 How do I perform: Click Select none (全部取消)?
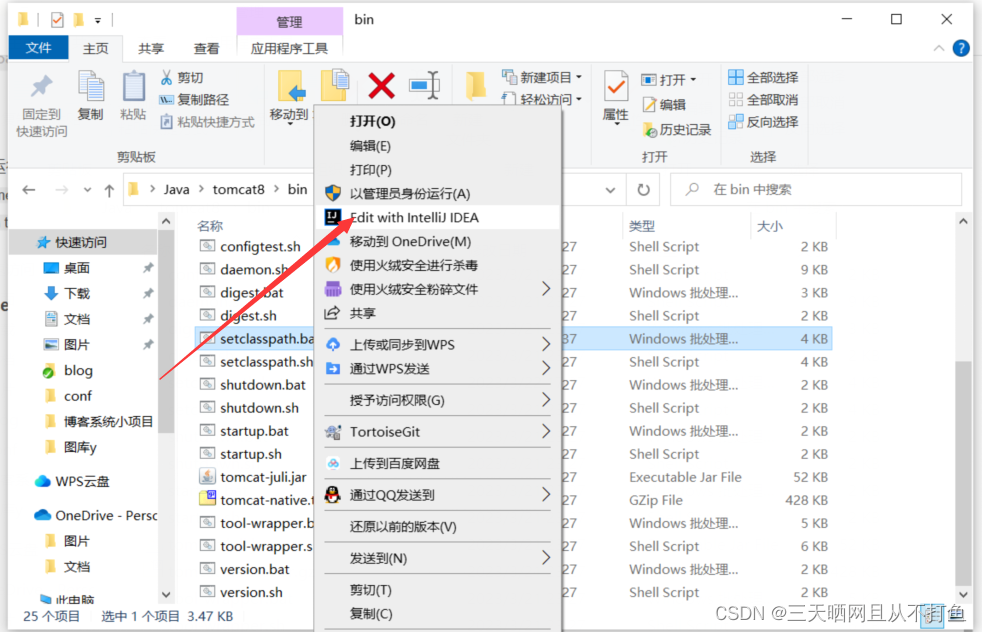click(763, 100)
